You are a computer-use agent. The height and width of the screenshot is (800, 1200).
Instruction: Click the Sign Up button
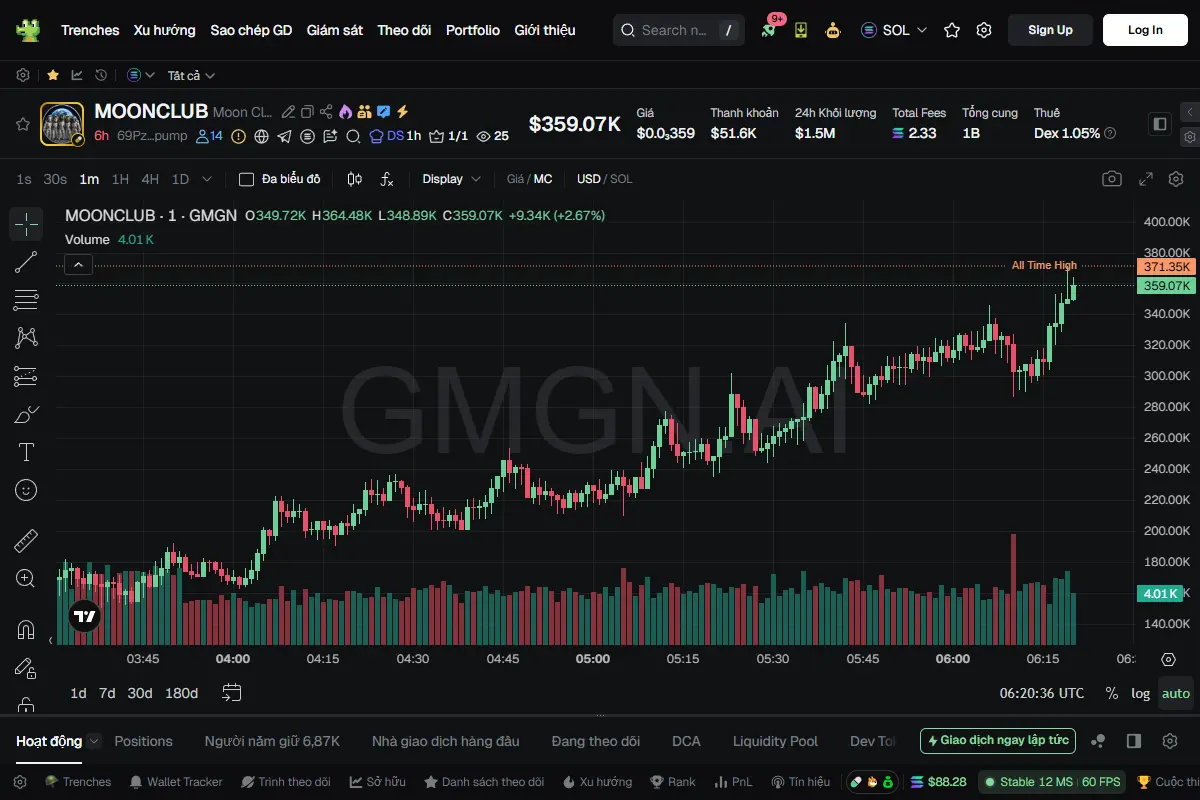point(1050,30)
